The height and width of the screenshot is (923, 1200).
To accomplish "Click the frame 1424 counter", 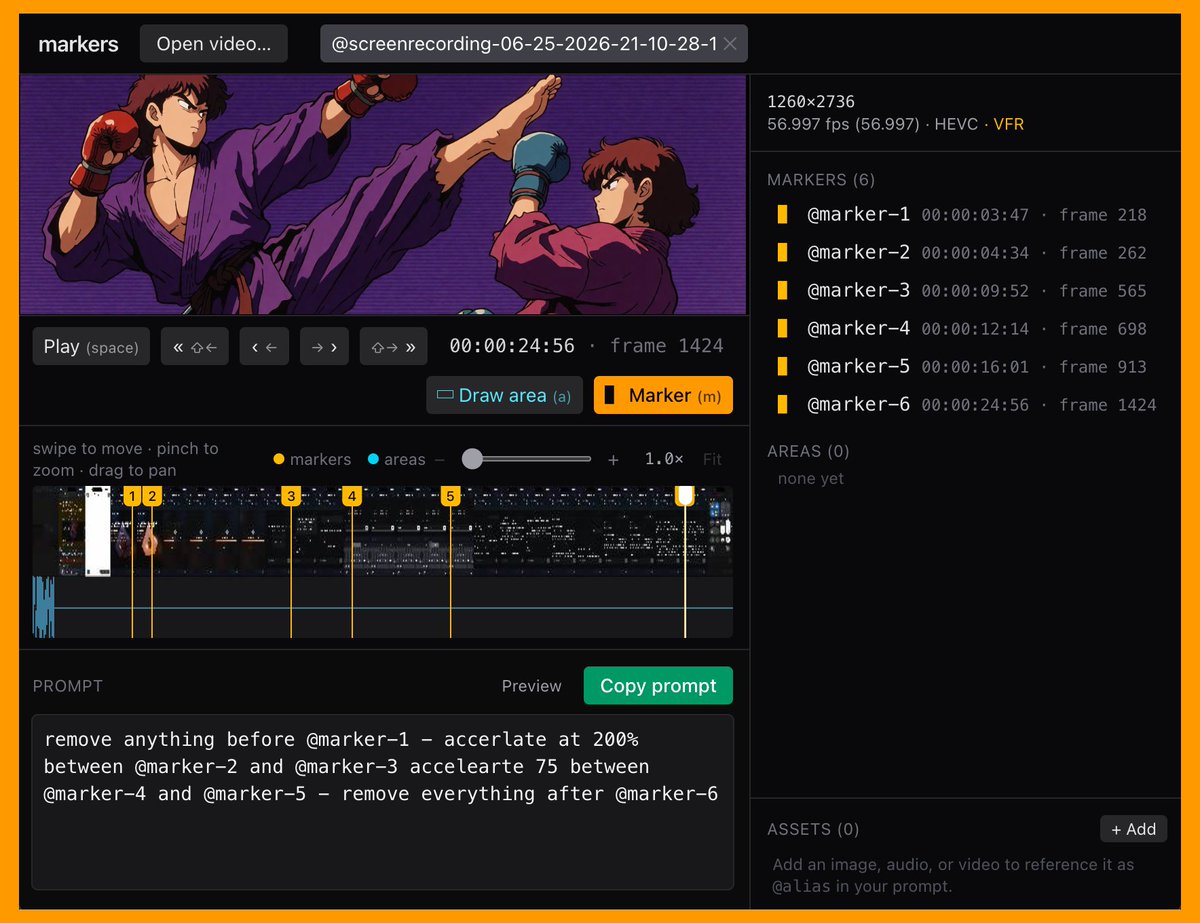I will pyautogui.click(x=666, y=346).
